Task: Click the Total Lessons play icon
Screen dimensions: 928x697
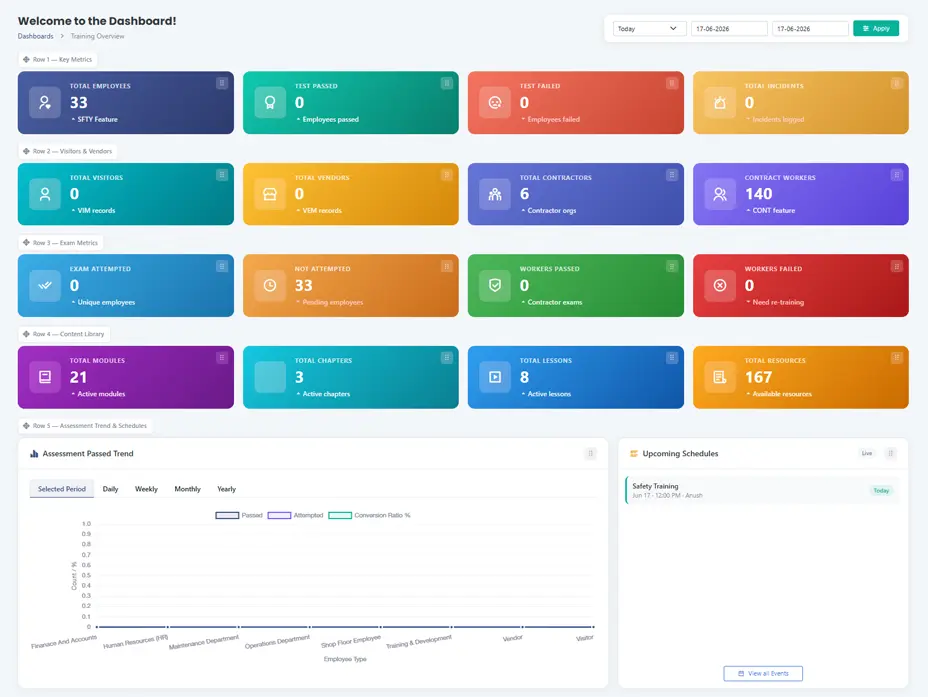Action: [495, 377]
